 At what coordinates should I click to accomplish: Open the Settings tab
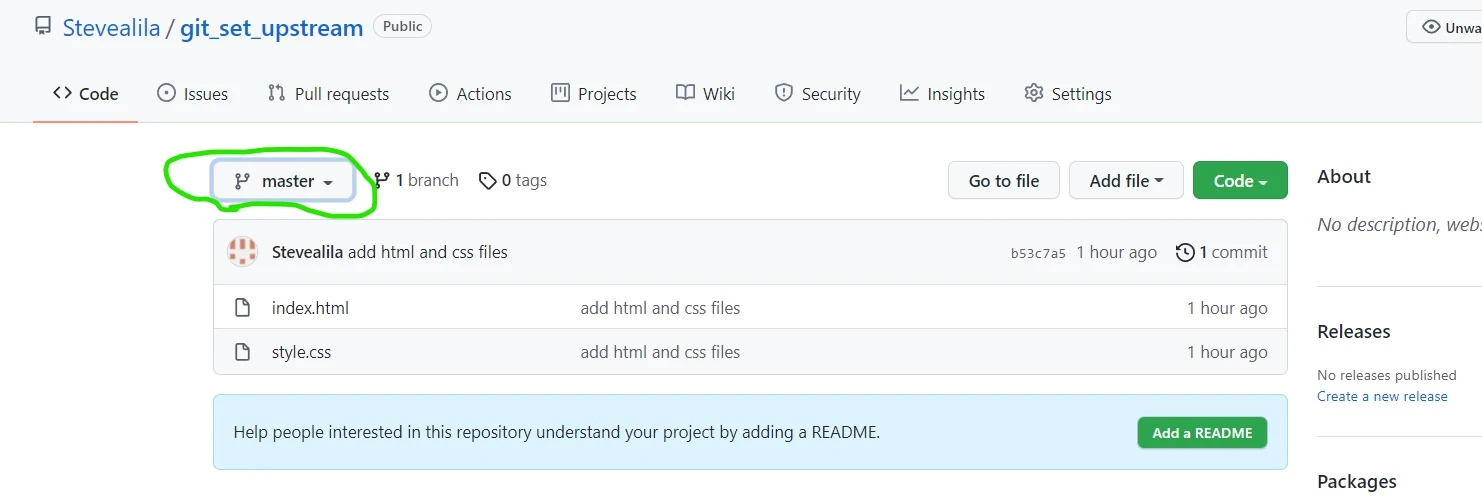tap(1067, 94)
